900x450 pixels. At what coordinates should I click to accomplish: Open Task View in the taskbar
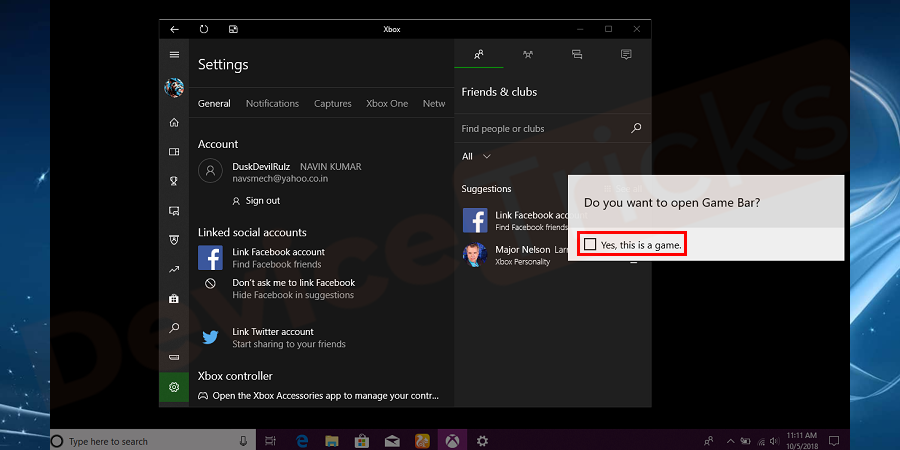click(270, 441)
